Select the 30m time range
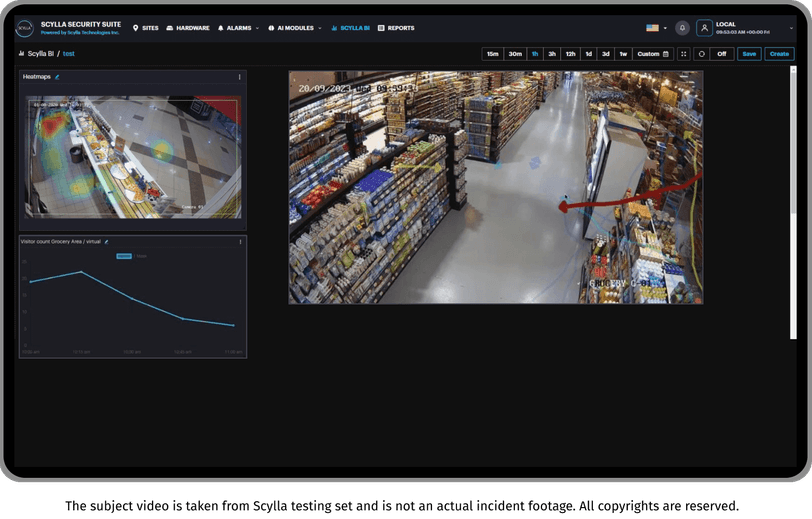This screenshot has height=519, width=812. pyautogui.click(x=515, y=54)
